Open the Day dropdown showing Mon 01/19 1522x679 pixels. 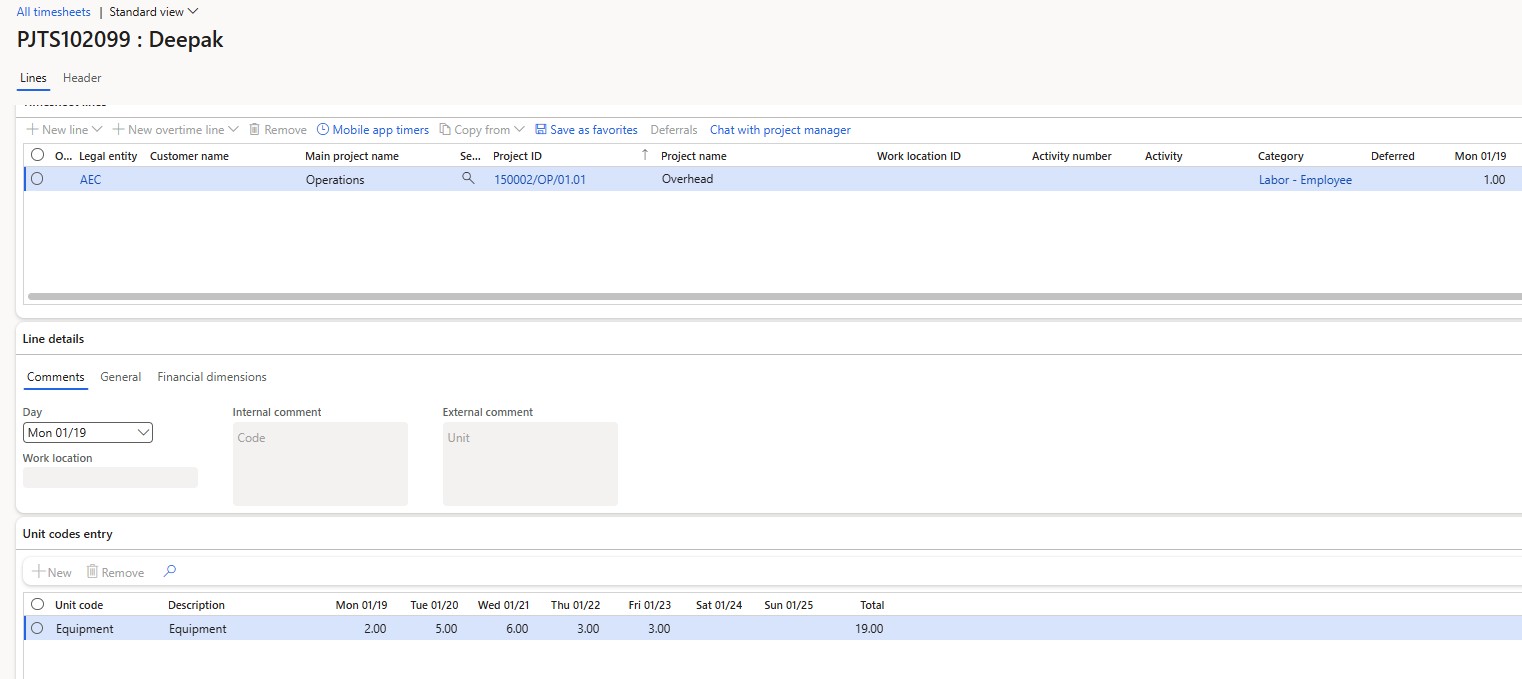point(88,433)
